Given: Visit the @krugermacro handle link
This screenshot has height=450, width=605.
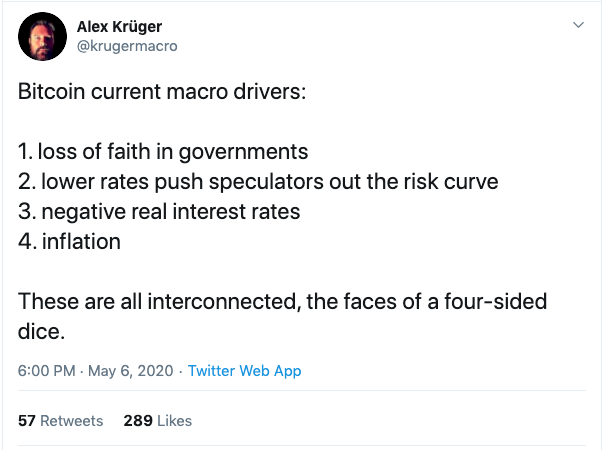Looking at the screenshot, I should tap(127, 46).
